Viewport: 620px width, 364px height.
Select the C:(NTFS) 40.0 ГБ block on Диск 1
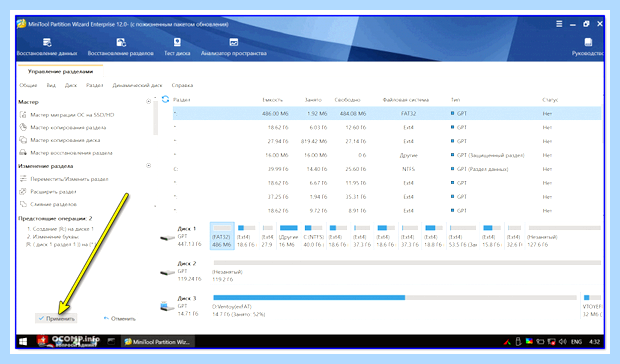click(314, 236)
